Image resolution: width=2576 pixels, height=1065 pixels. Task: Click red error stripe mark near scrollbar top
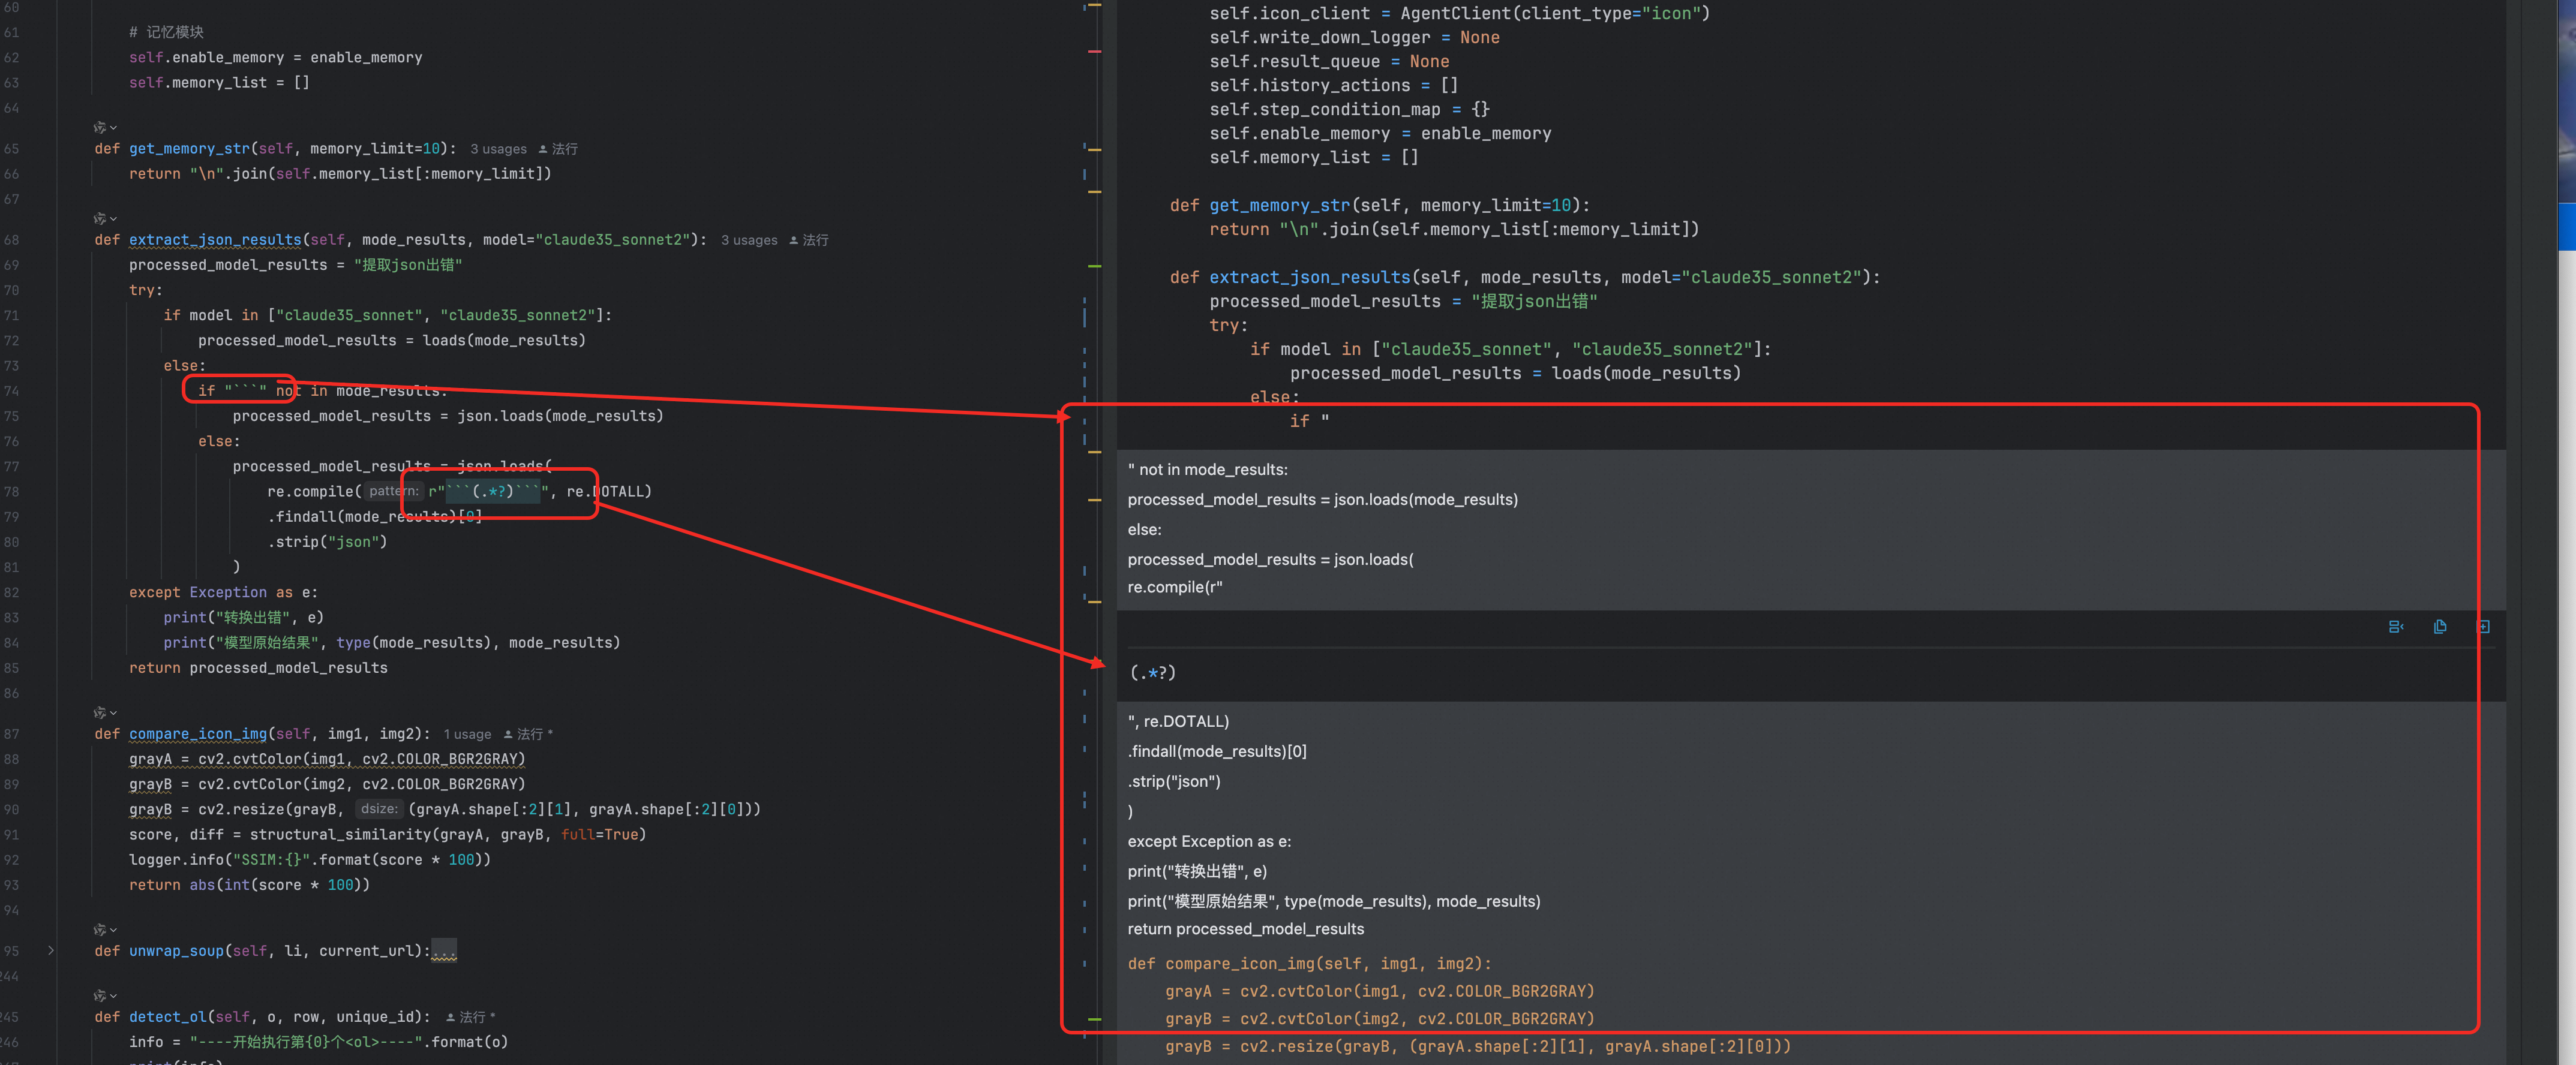1094,51
